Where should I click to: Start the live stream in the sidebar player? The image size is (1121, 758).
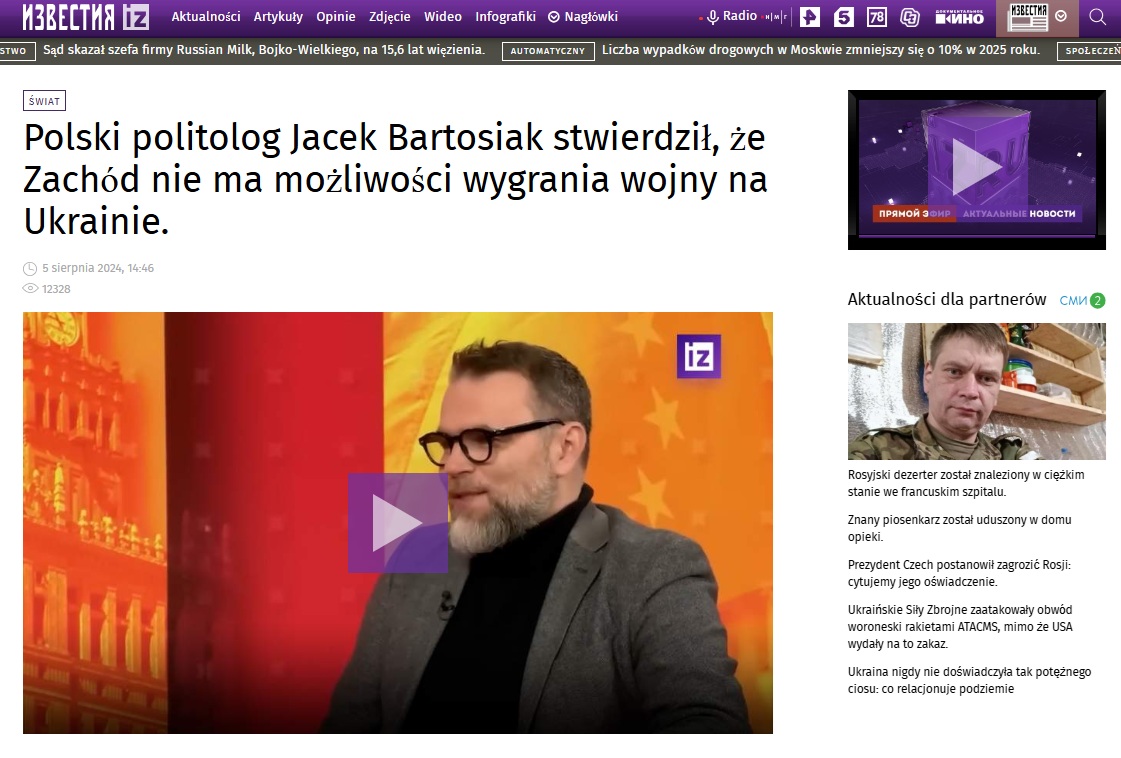click(x=976, y=166)
